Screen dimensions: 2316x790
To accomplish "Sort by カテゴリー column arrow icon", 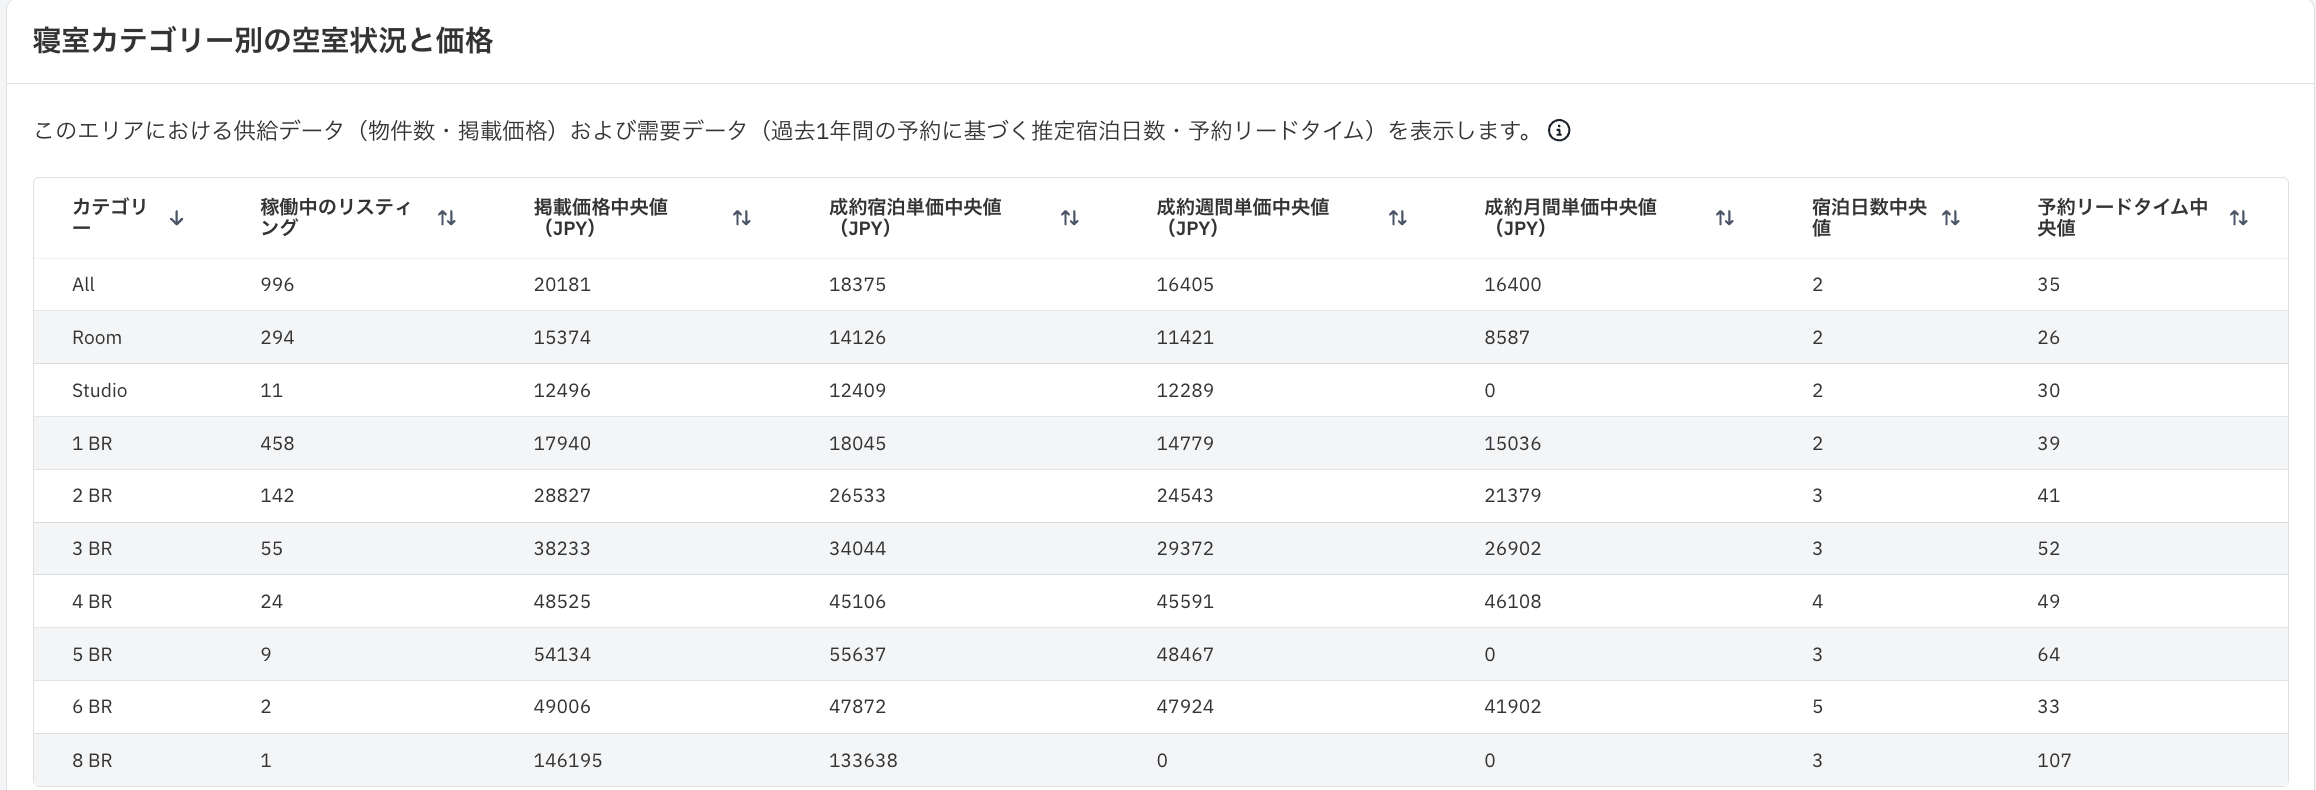I will (x=177, y=218).
